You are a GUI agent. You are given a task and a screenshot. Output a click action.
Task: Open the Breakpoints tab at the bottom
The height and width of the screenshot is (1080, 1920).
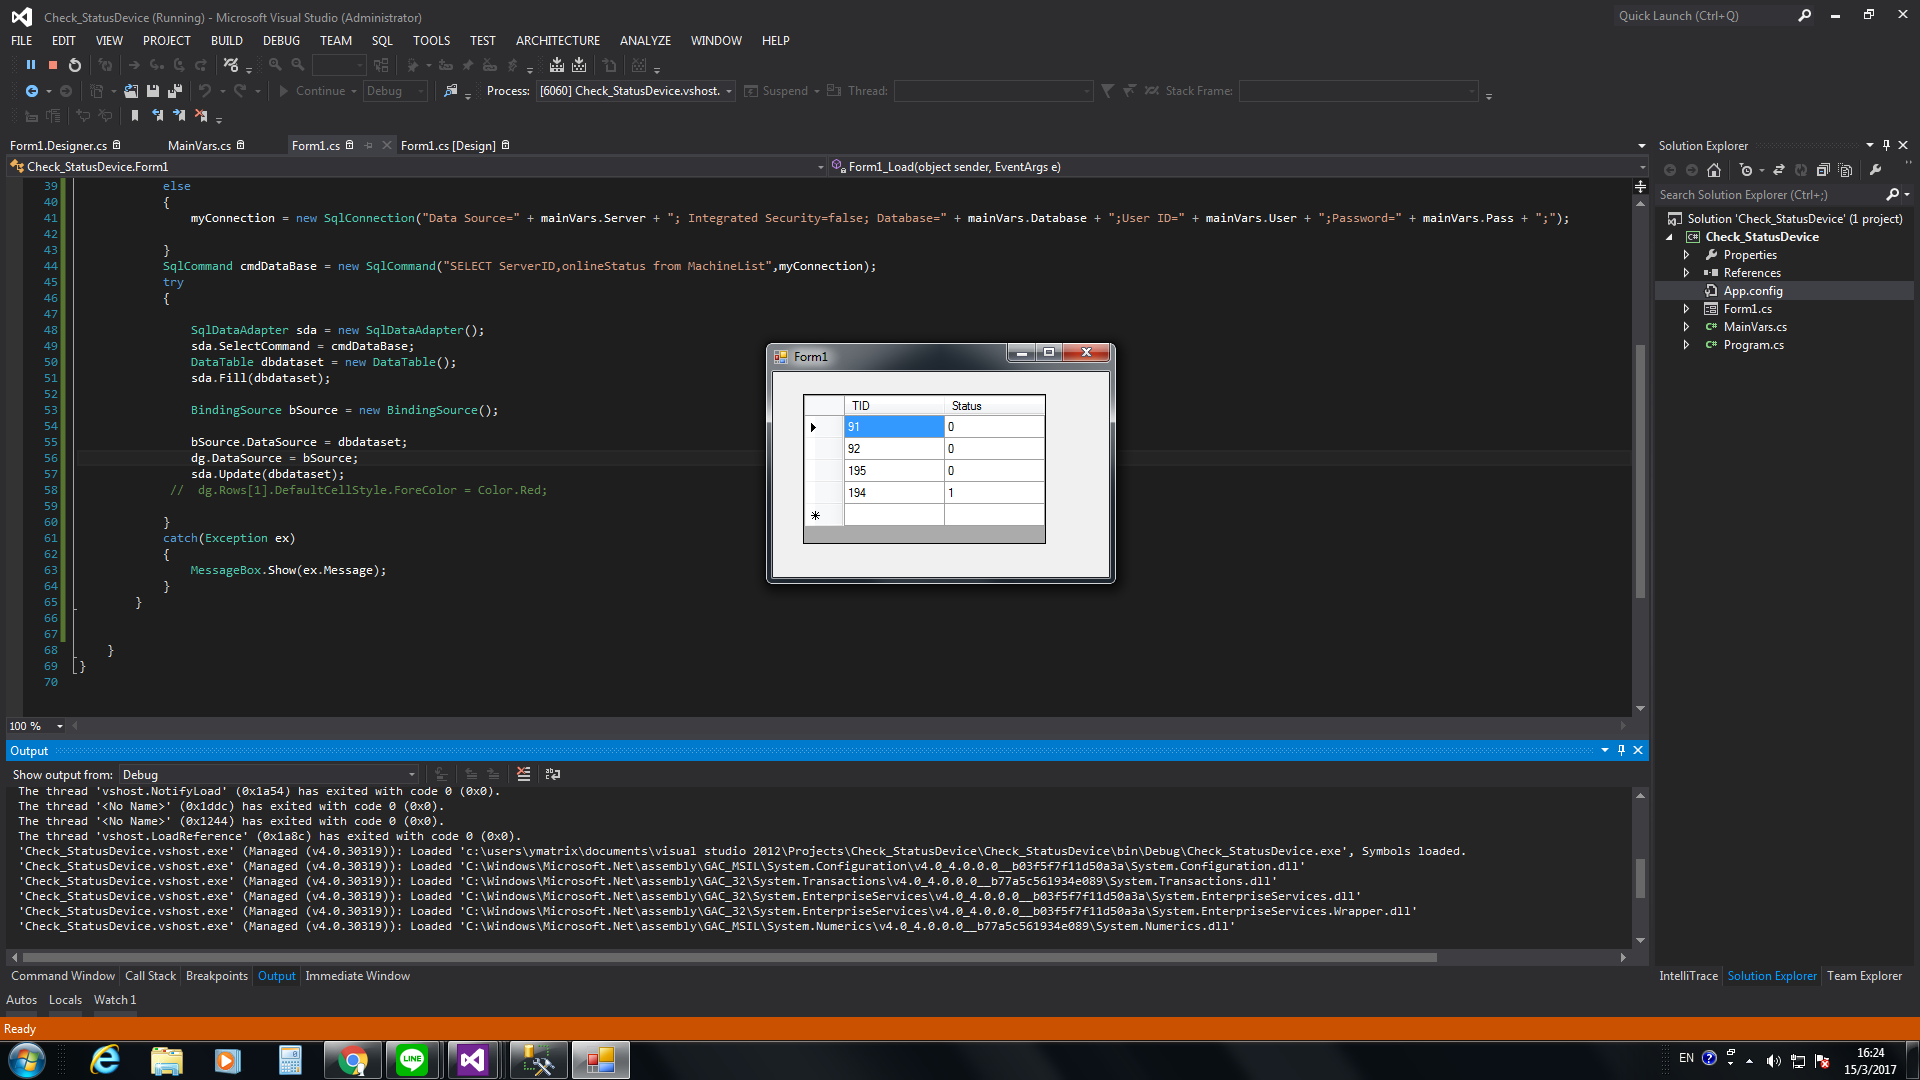point(217,976)
